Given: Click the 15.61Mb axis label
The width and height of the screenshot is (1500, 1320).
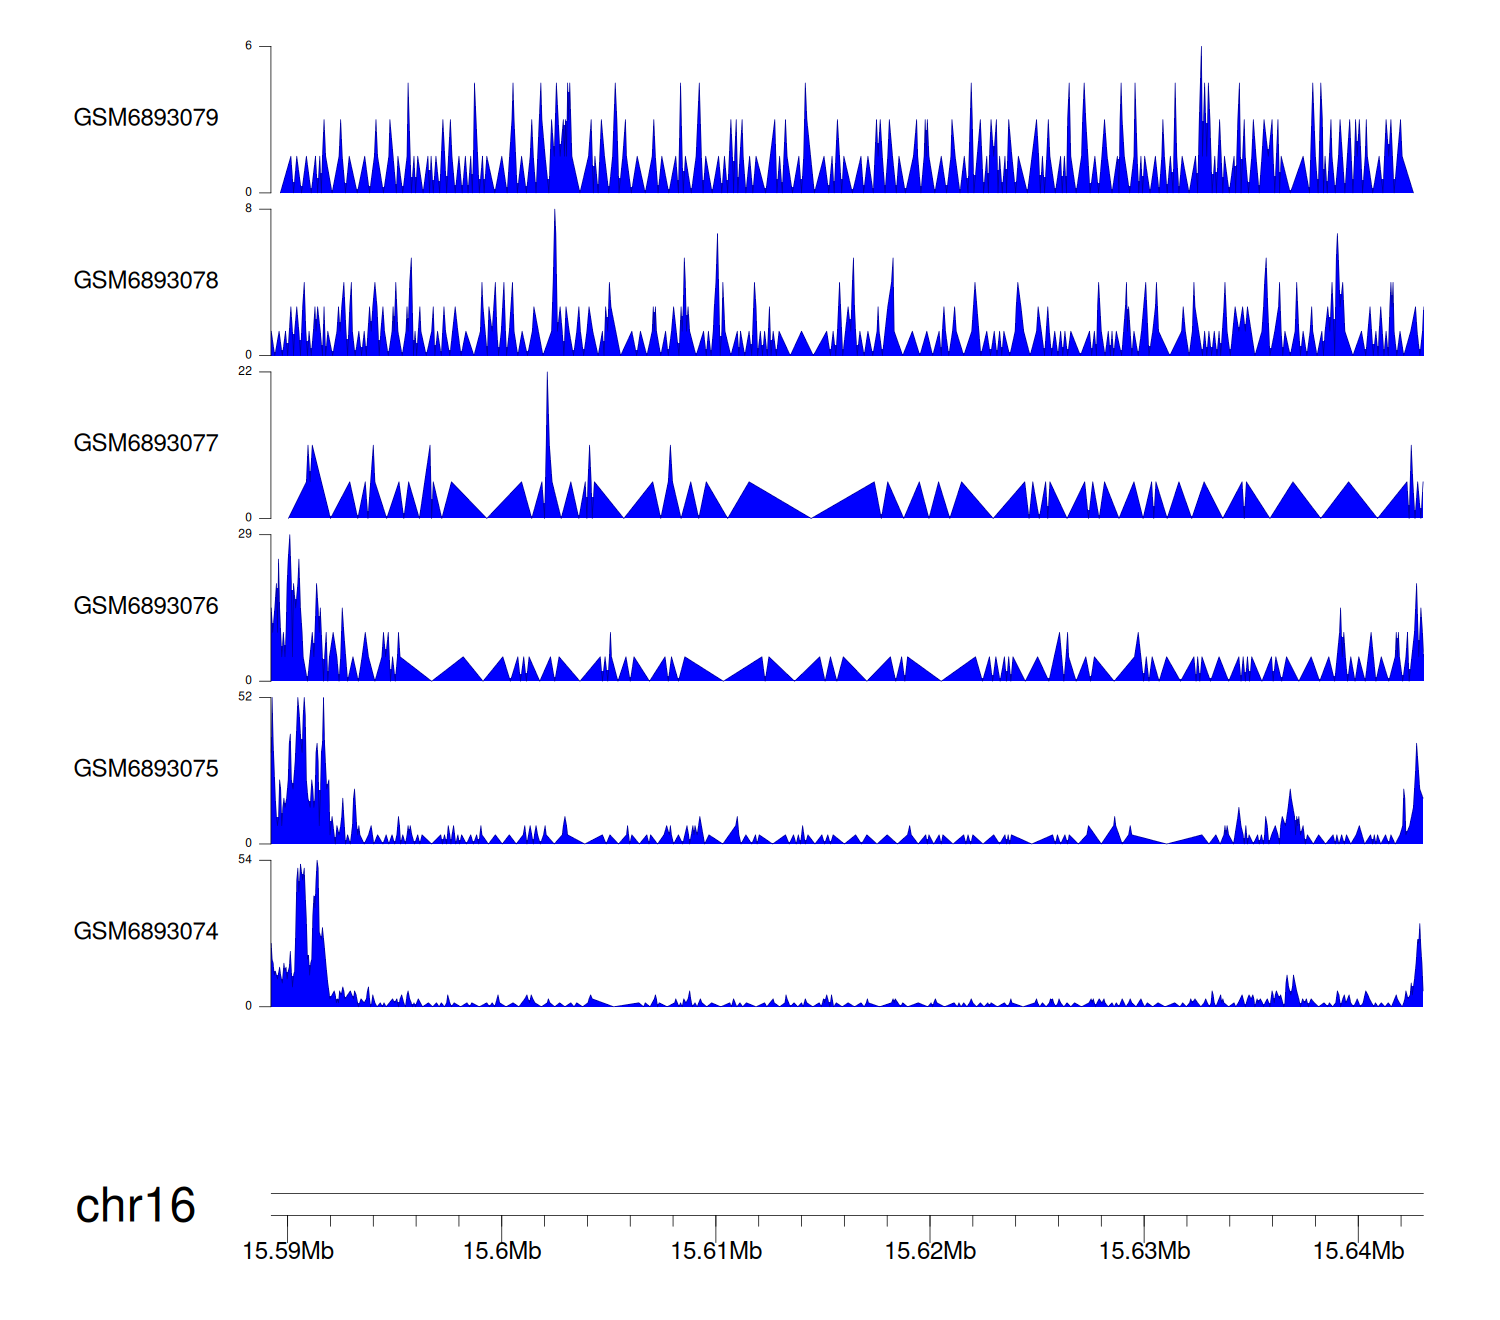Looking at the screenshot, I should coord(716,1252).
